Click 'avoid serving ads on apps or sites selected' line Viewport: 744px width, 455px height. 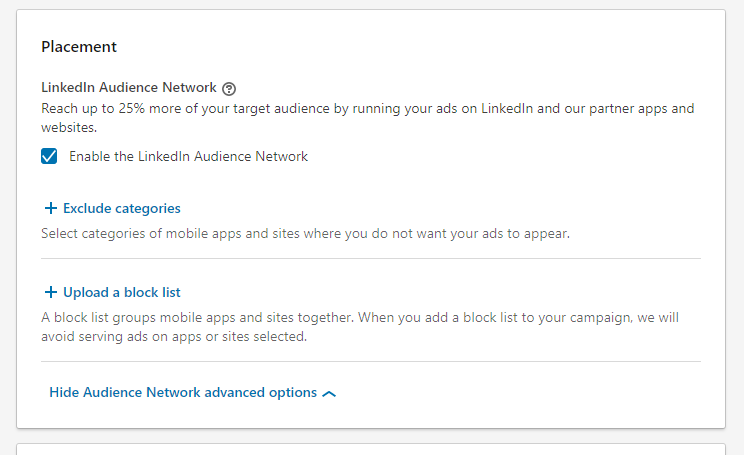(x=173, y=337)
